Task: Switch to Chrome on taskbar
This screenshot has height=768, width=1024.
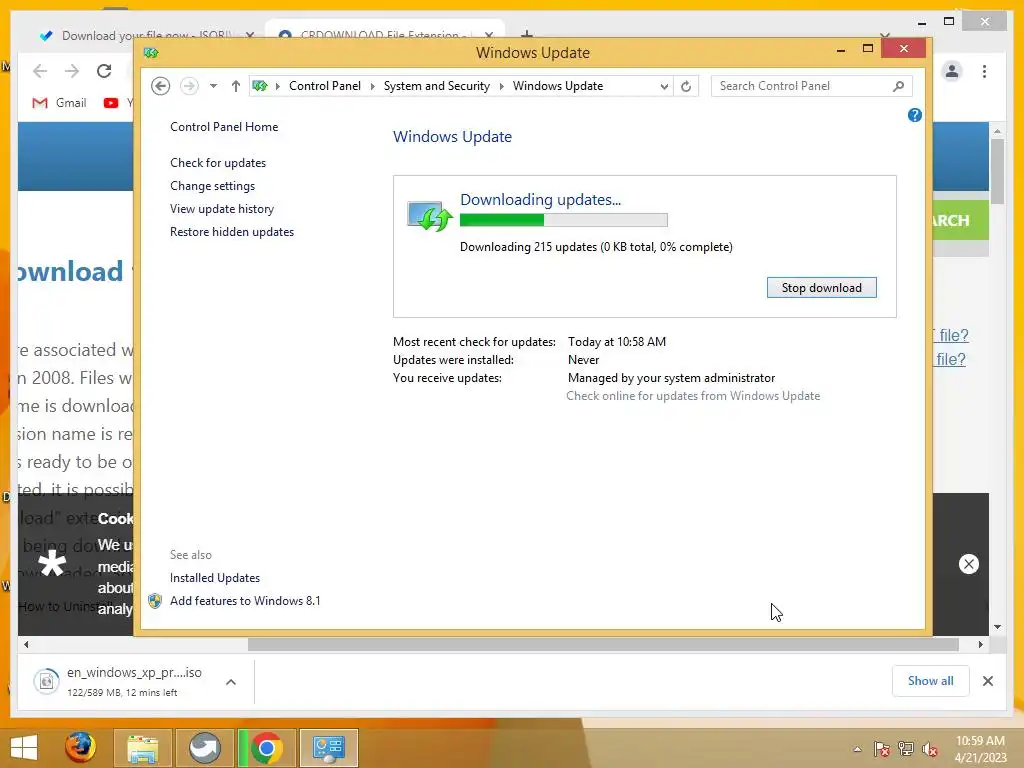Action: pyautogui.click(x=267, y=748)
